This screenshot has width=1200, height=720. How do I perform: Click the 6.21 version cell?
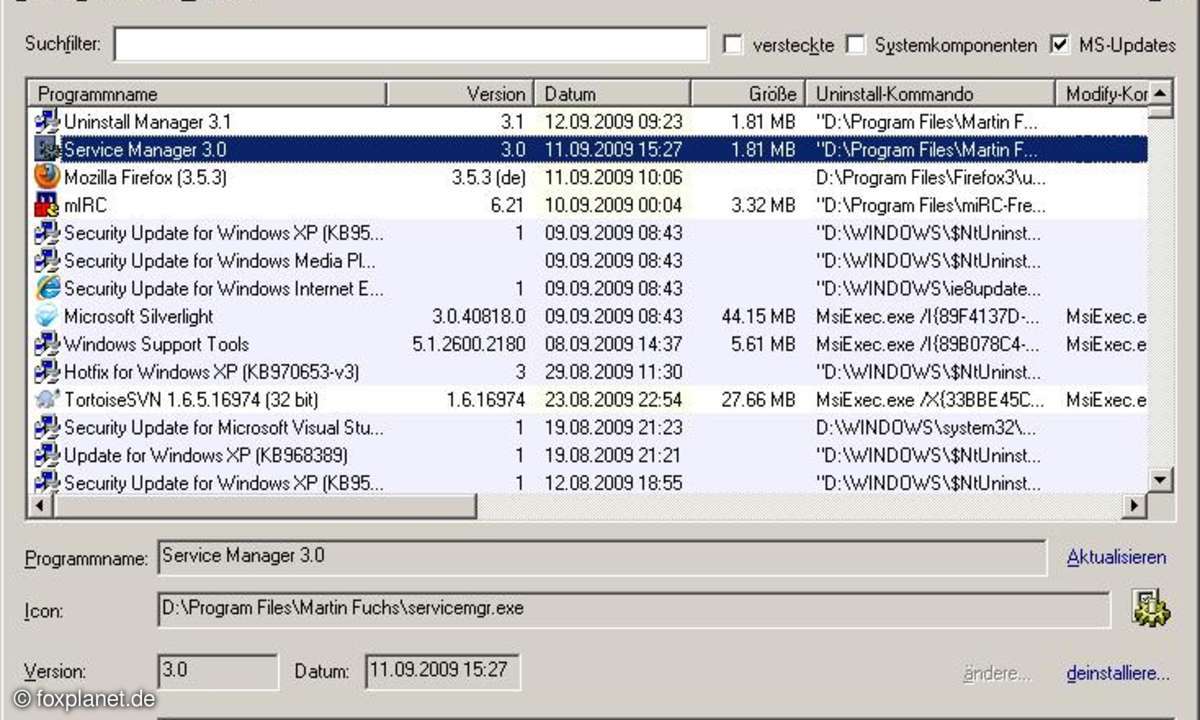[508, 206]
